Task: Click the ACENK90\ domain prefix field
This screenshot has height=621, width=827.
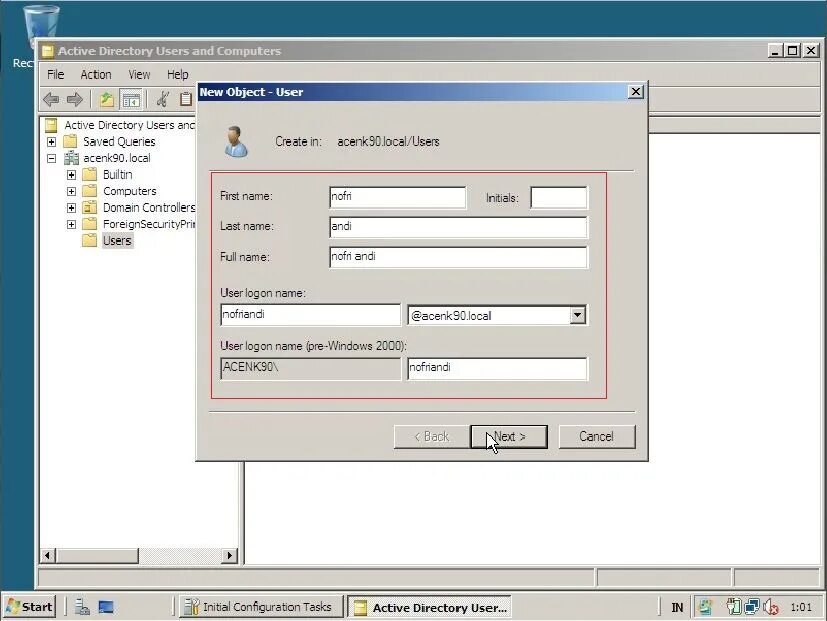Action: 311,368
